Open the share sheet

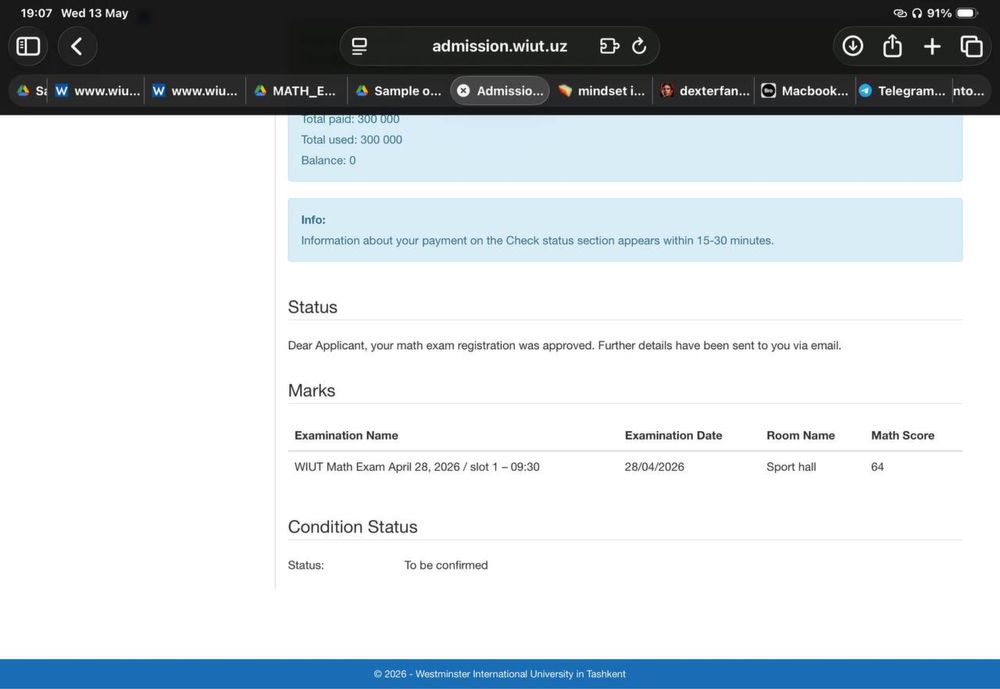(892, 46)
